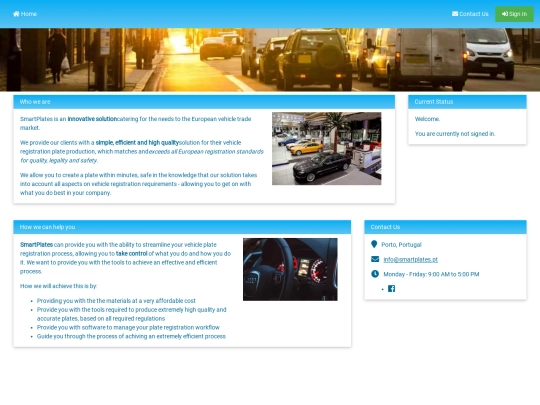Screen dimensions: 540x405
Task: Click the green Sign In button
Action: (x=514, y=14)
